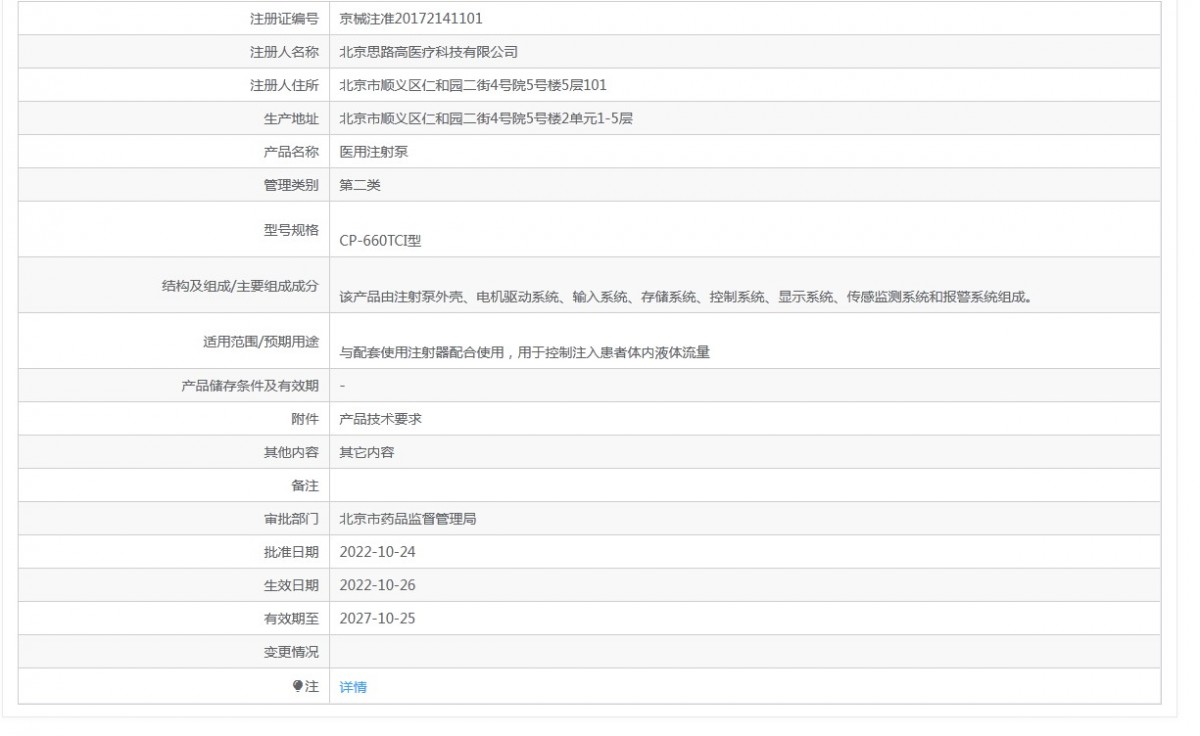1200x736 pixels.
Task: Select the registration number 京械注准20172141101
Action: [412, 18]
